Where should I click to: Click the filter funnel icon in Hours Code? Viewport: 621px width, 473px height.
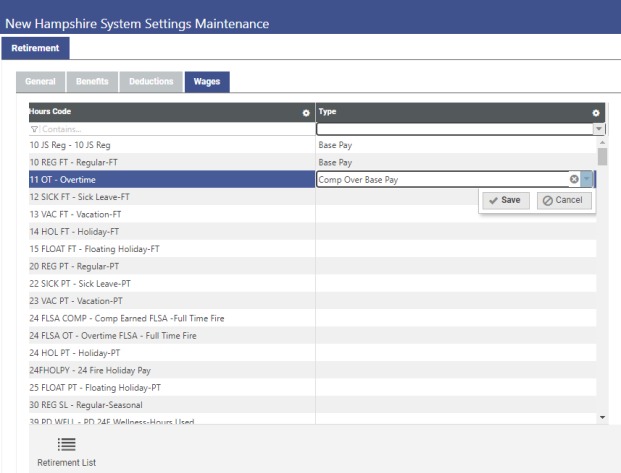(x=35, y=129)
